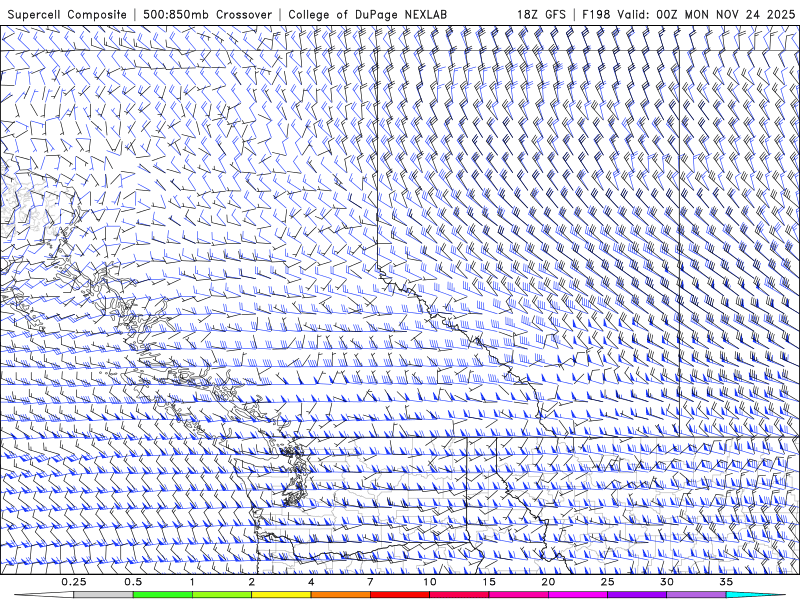The width and height of the screenshot is (800, 600).
Task: Click the gray color bar segment
Action: (104, 595)
